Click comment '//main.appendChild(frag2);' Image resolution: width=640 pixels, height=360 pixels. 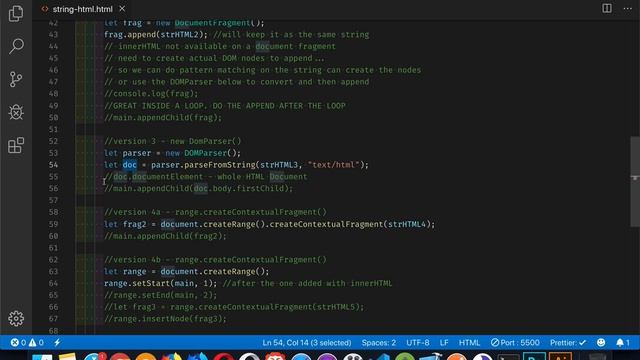(x=165, y=236)
